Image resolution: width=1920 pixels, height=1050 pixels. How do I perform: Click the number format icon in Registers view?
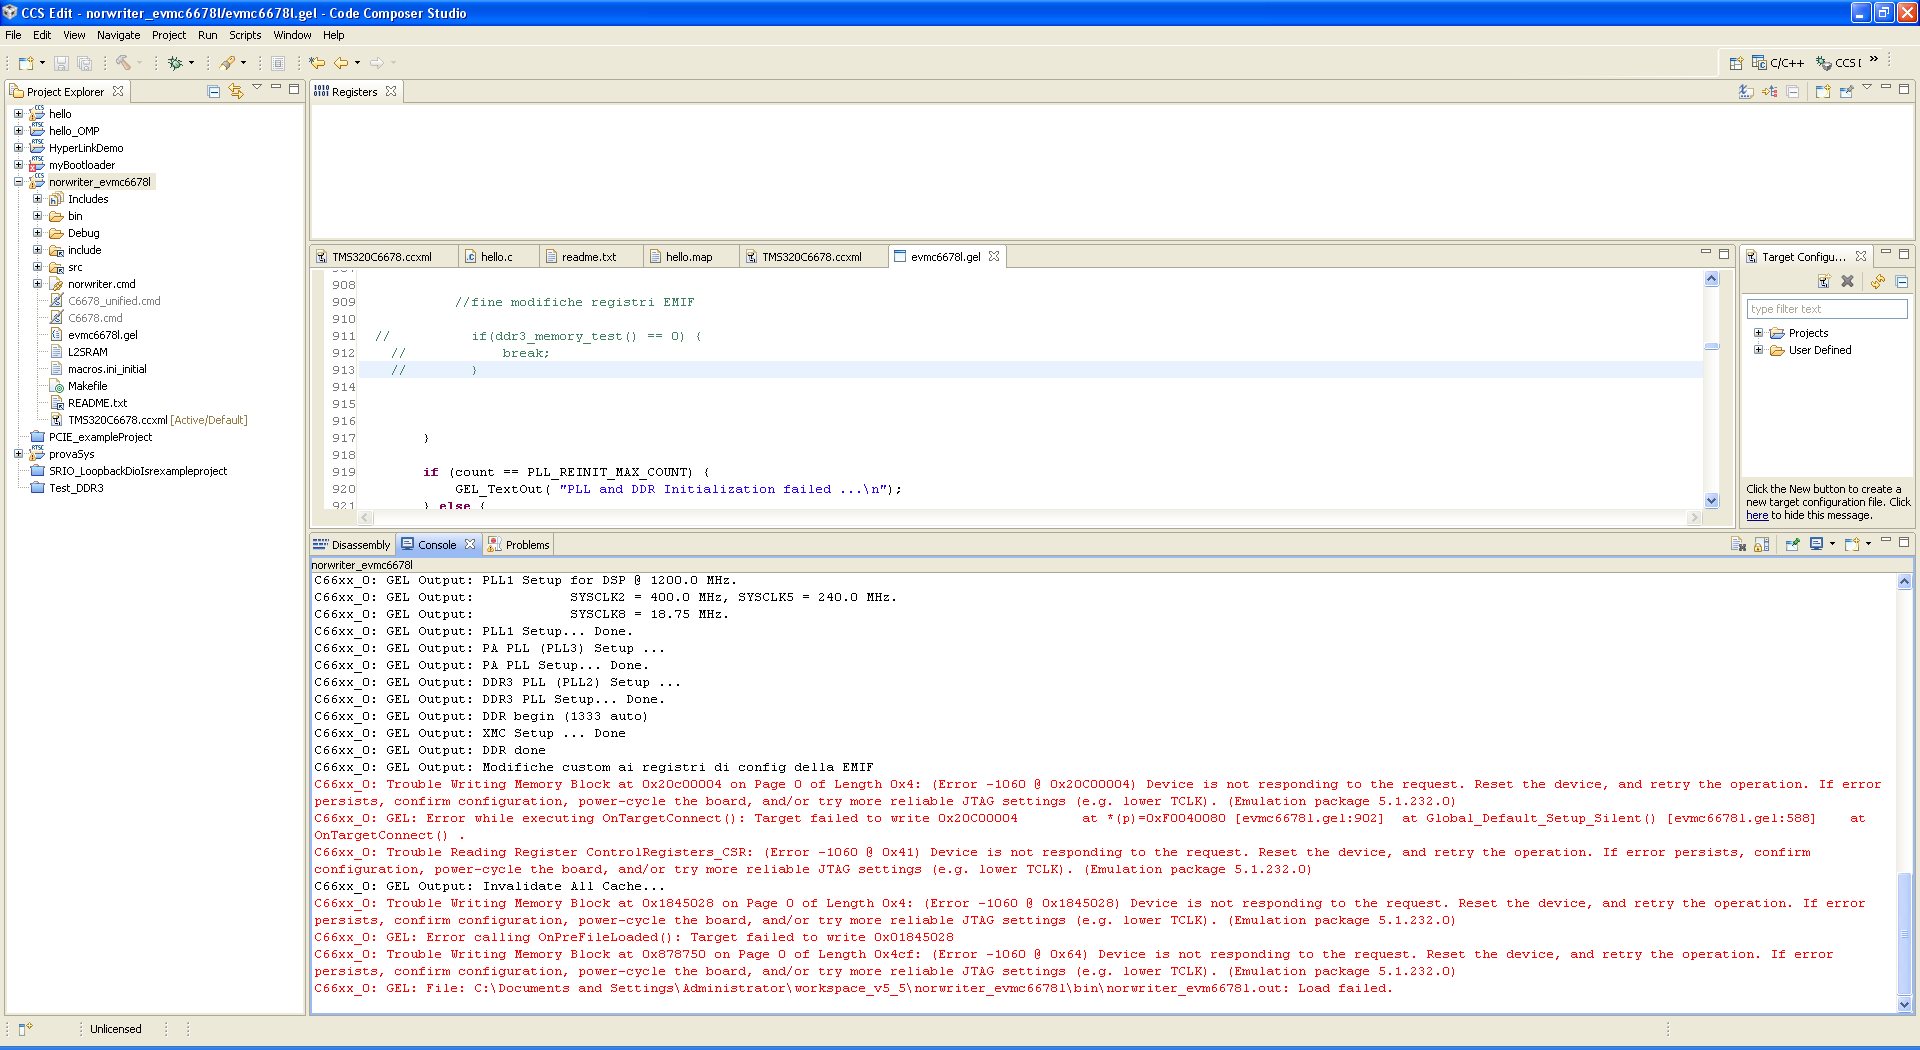tap(1746, 91)
